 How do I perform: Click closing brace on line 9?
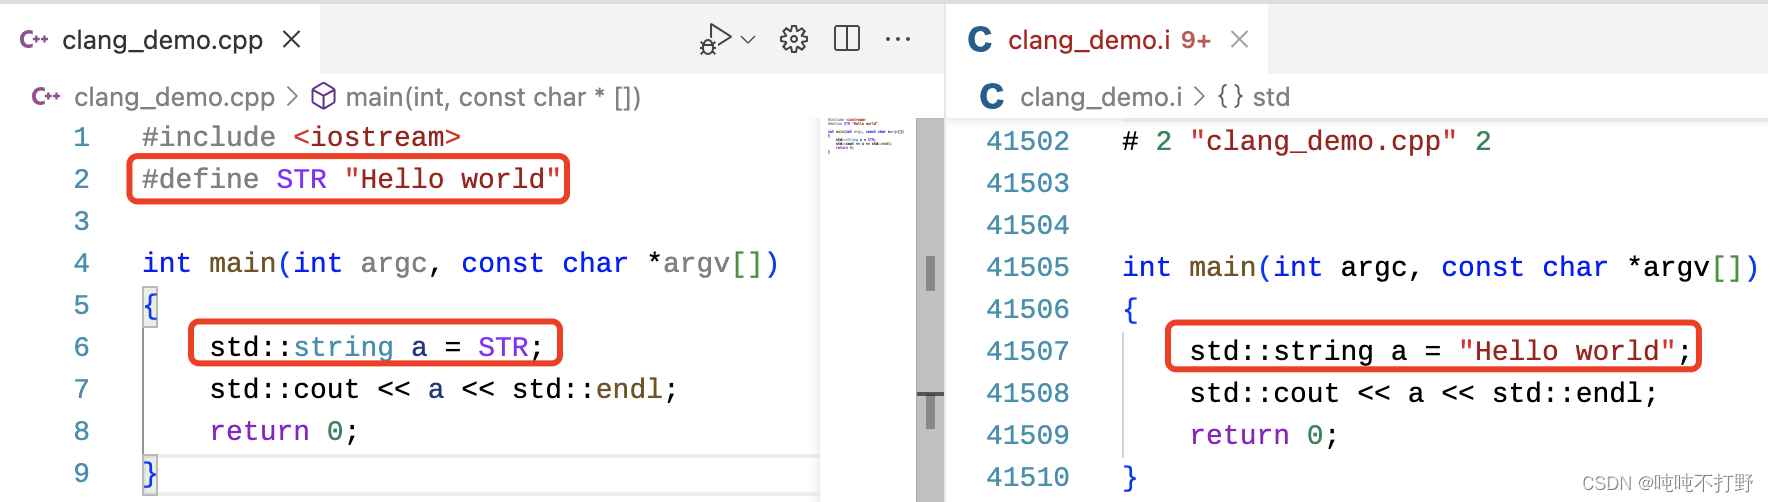[x=150, y=473]
